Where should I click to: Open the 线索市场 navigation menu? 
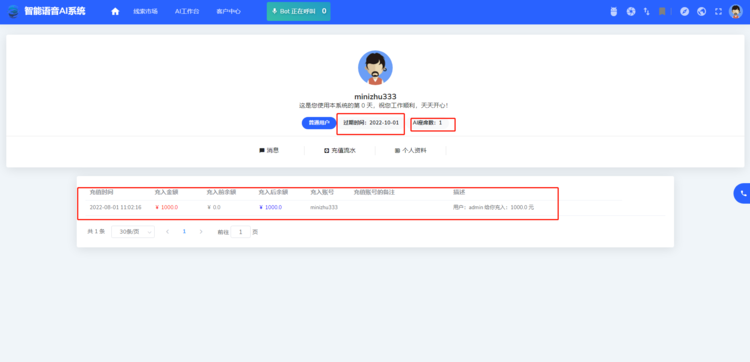[x=145, y=11]
